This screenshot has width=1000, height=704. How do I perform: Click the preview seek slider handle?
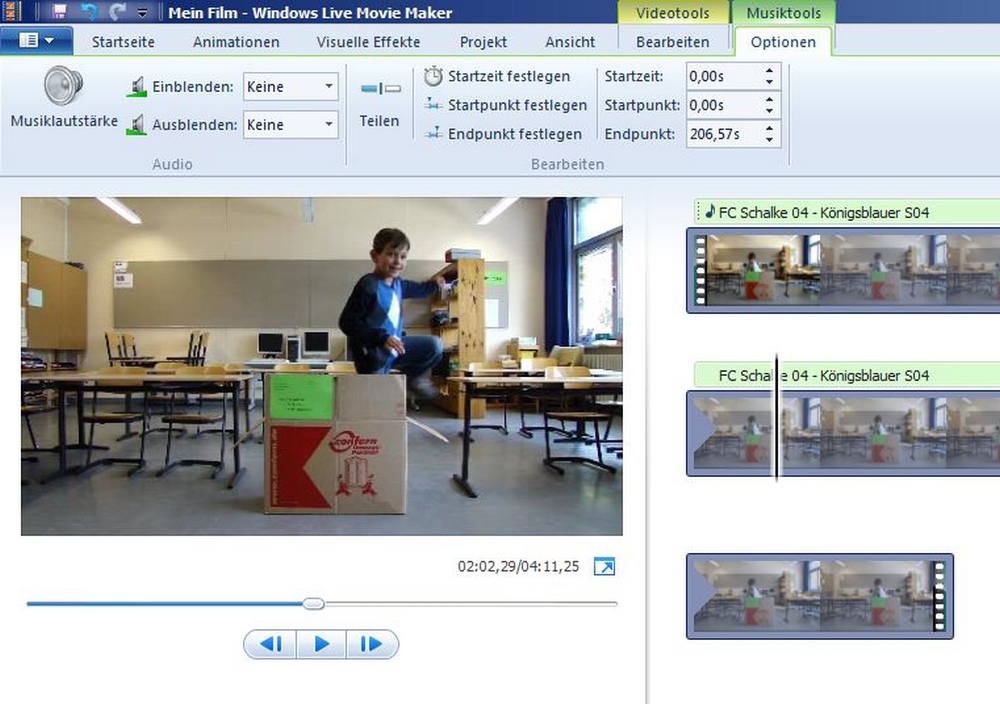point(314,604)
